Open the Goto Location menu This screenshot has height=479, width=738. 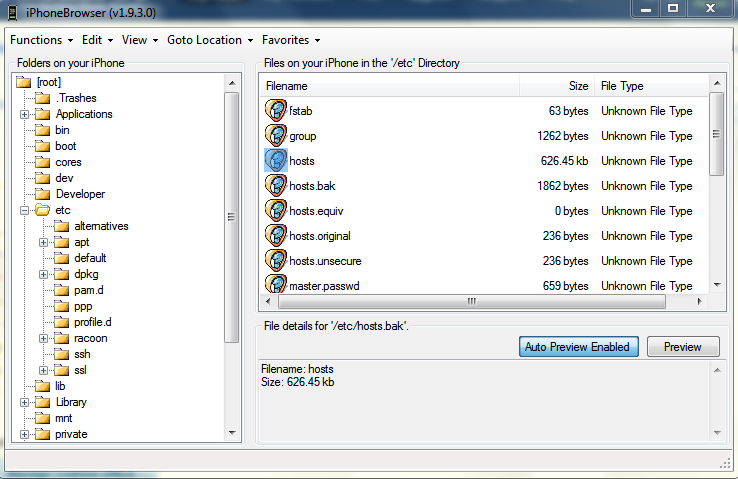click(210, 40)
